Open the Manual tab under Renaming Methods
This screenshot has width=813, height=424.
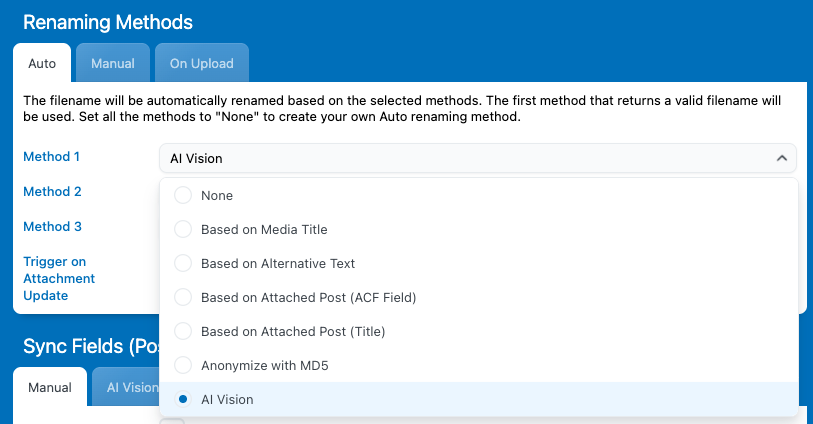[113, 63]
